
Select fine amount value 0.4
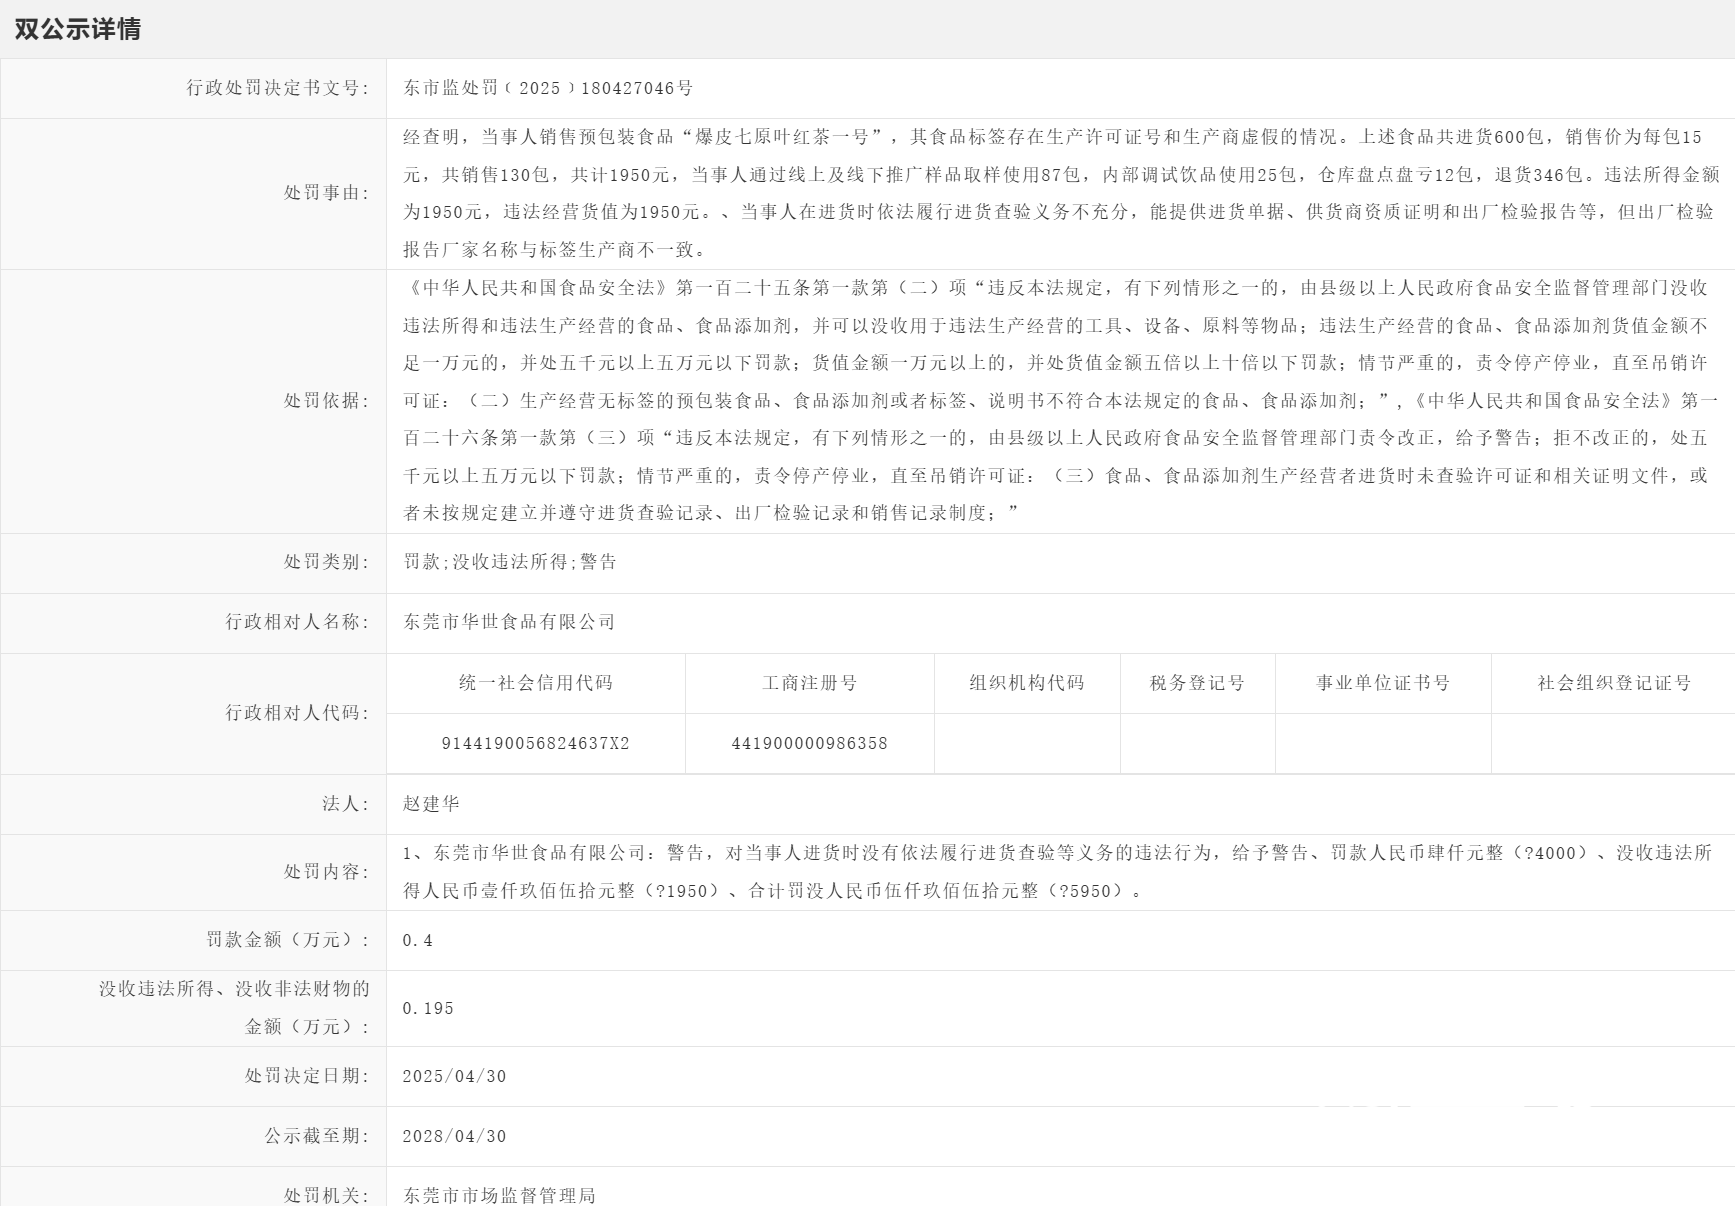(418, 941)
